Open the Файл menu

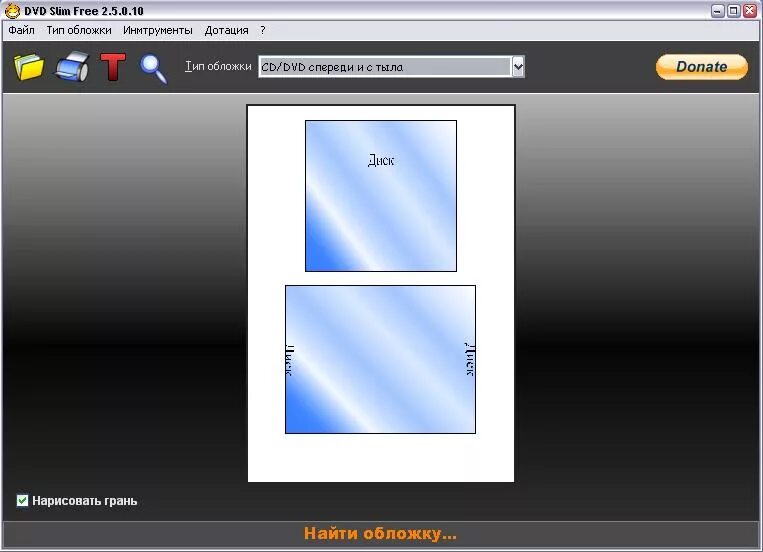click(21, 30)
